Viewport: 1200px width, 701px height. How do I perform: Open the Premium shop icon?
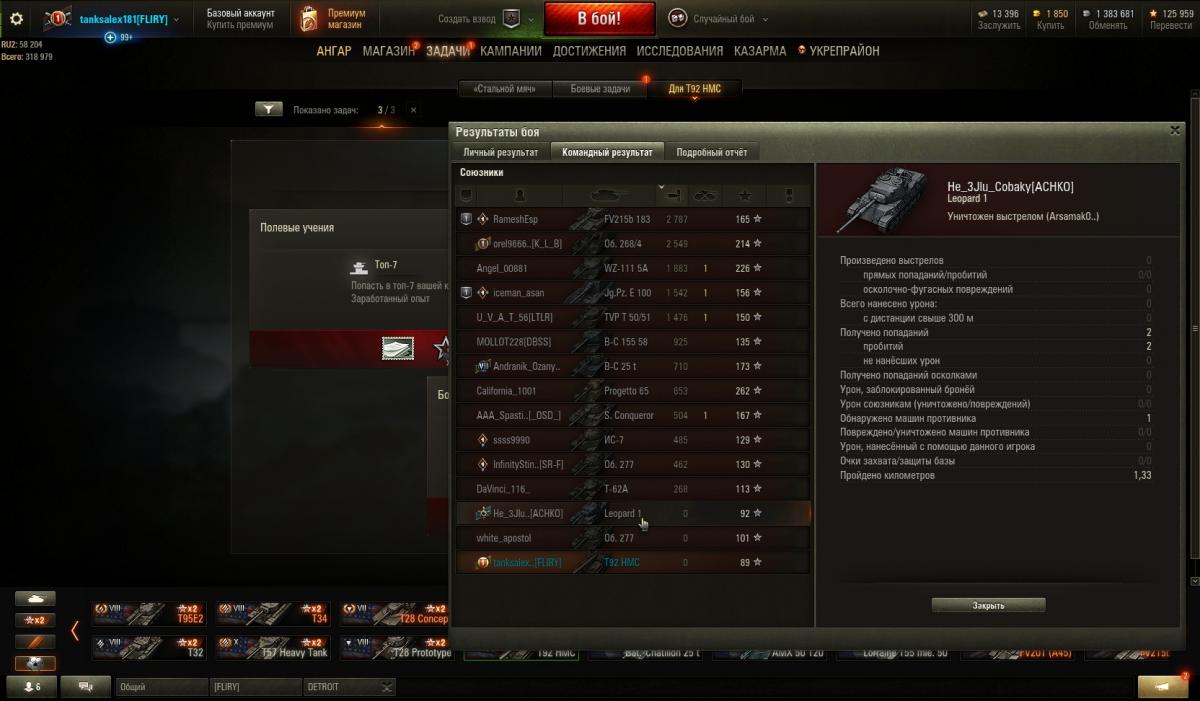click(310, 19)
